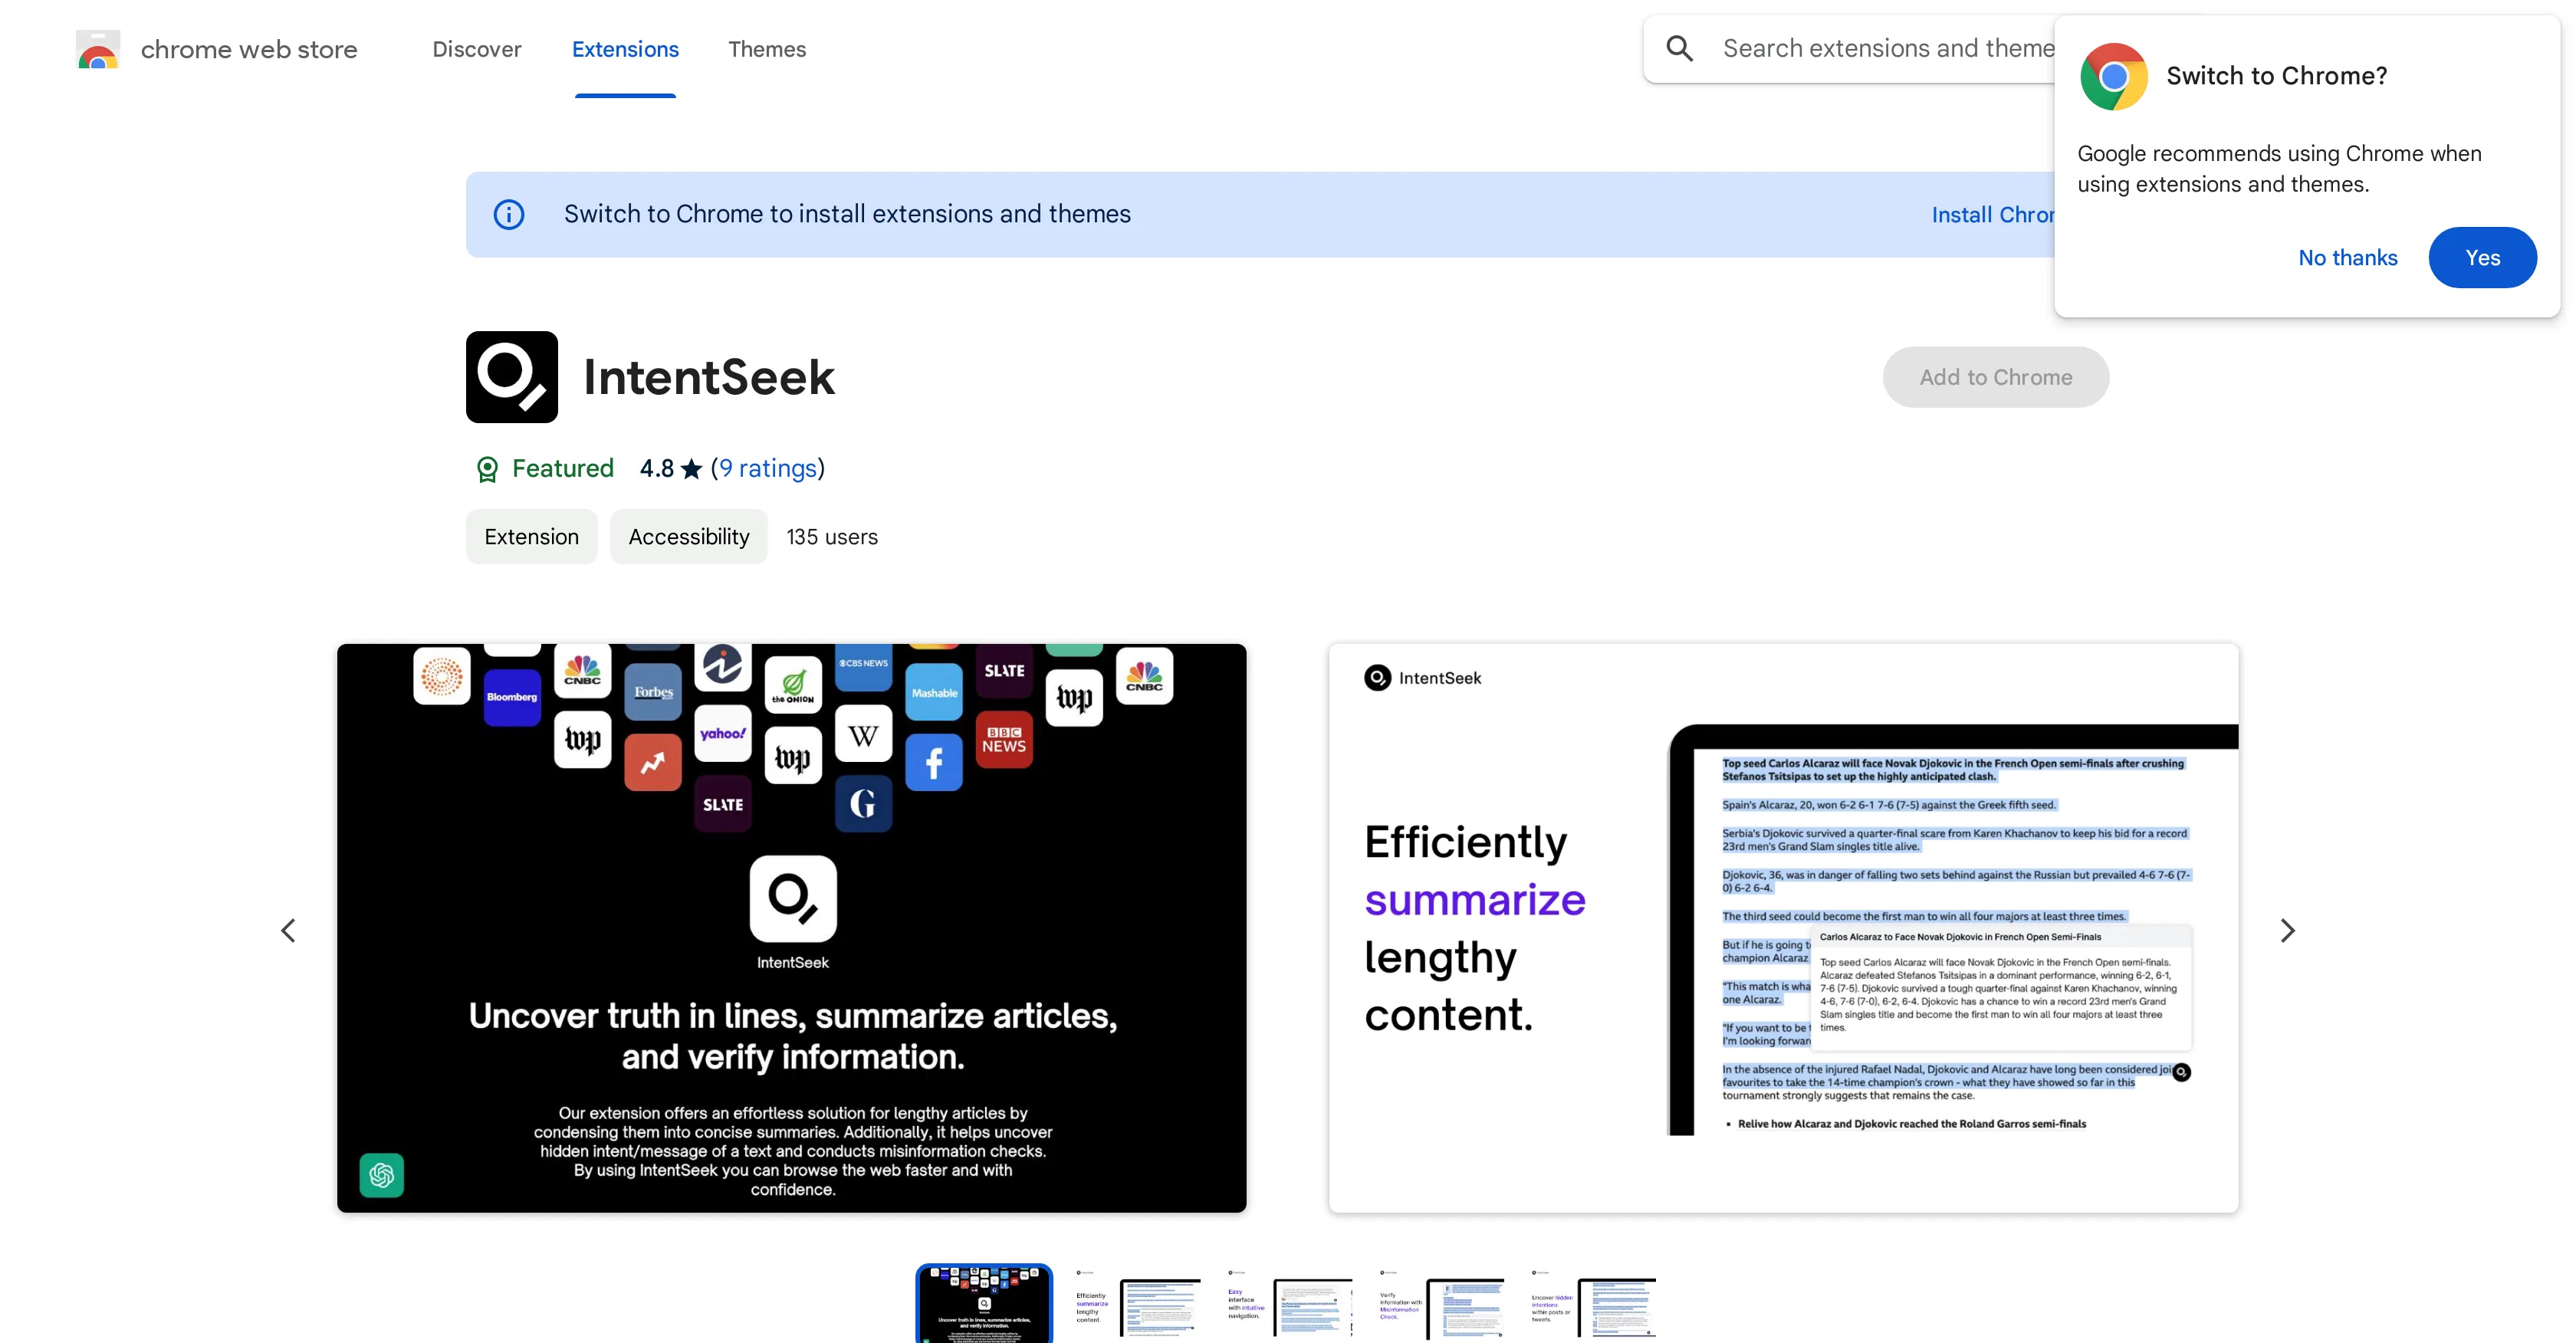Click the info icon in the blue banner

(508, 214)
